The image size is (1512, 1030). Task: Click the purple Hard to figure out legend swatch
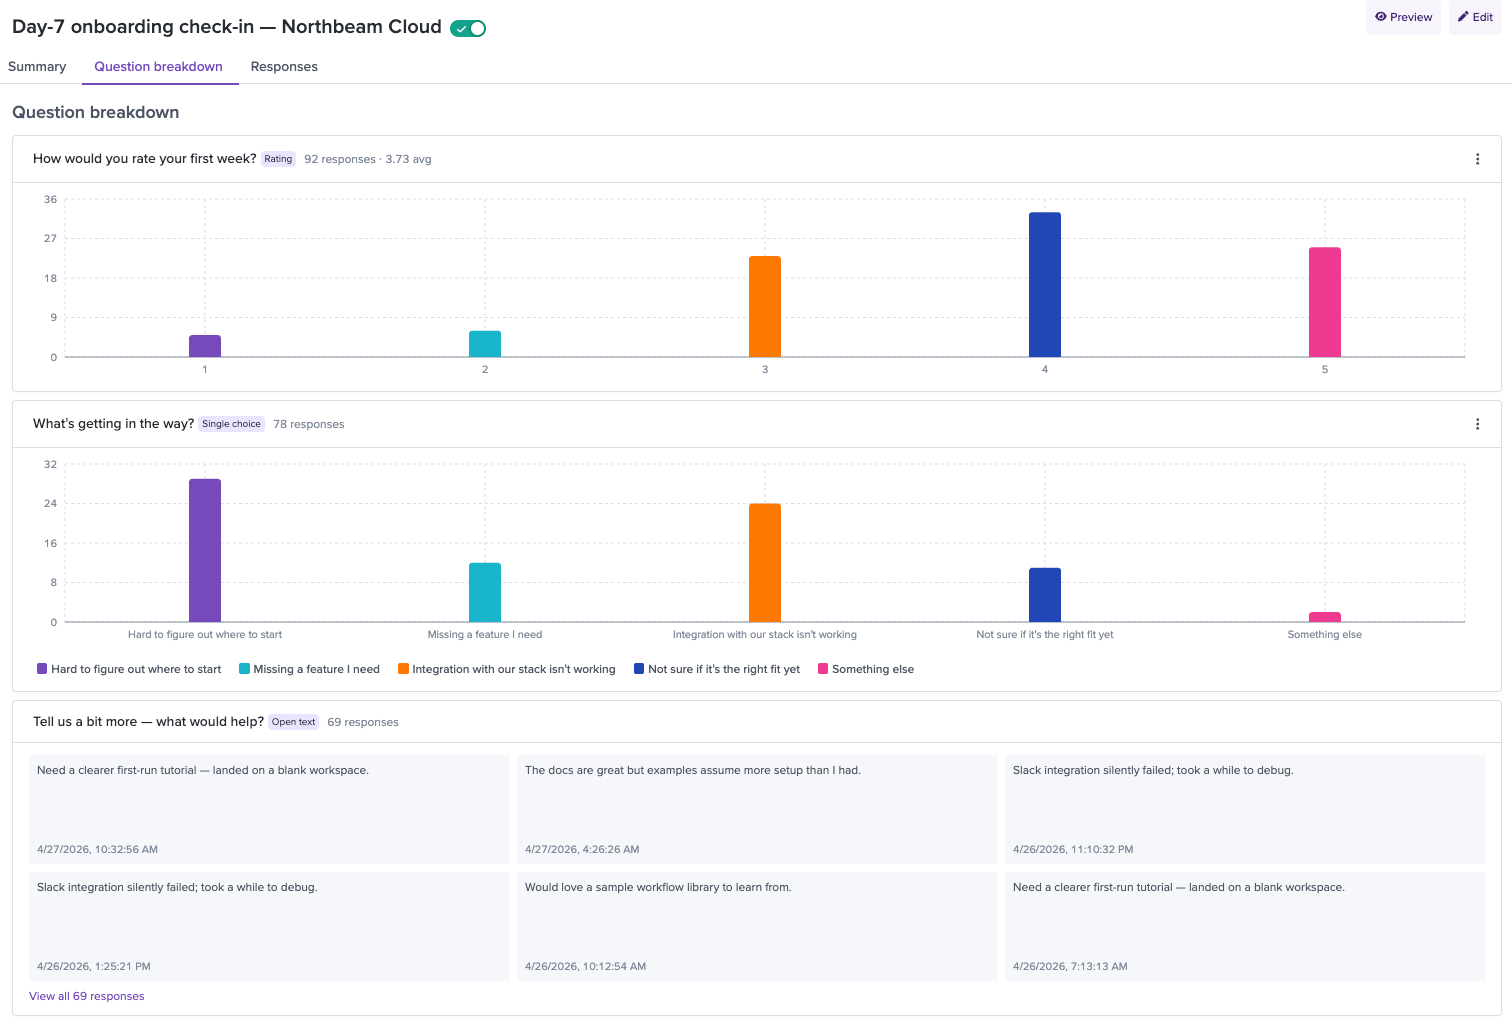(42, 669)
